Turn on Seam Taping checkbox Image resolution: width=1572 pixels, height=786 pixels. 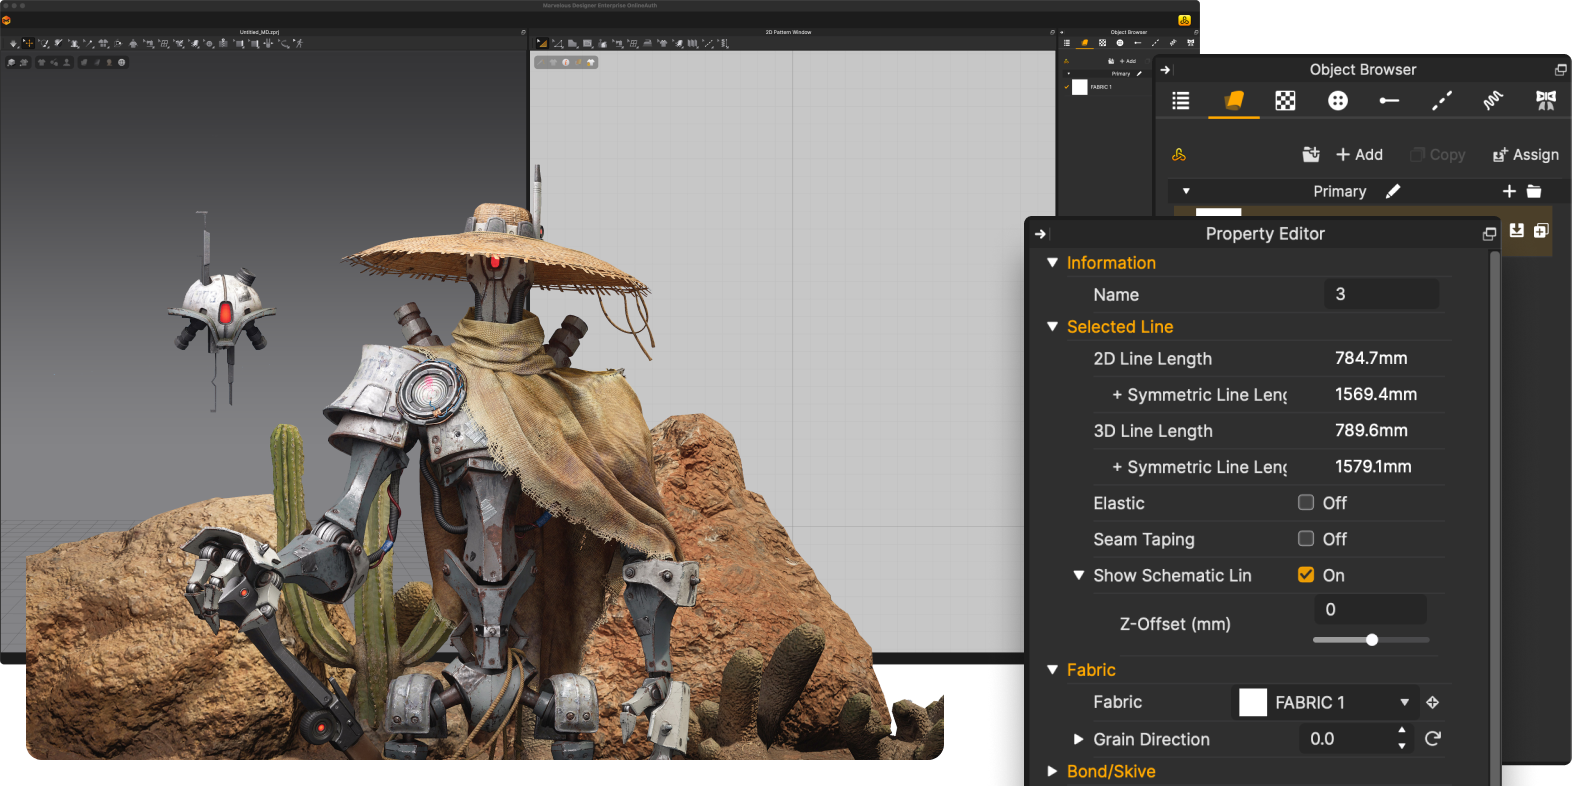[x=1306, y=538]
